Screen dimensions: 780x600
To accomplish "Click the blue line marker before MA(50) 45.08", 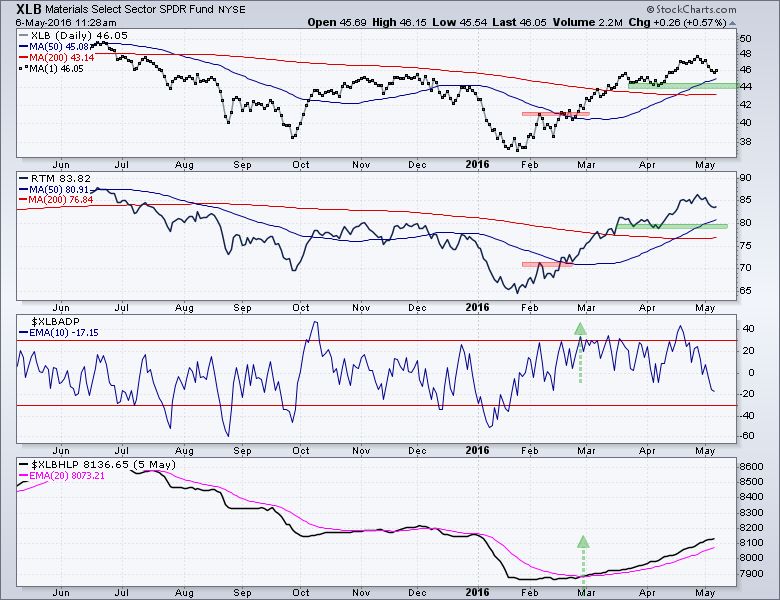I will [x=23, y=47].
